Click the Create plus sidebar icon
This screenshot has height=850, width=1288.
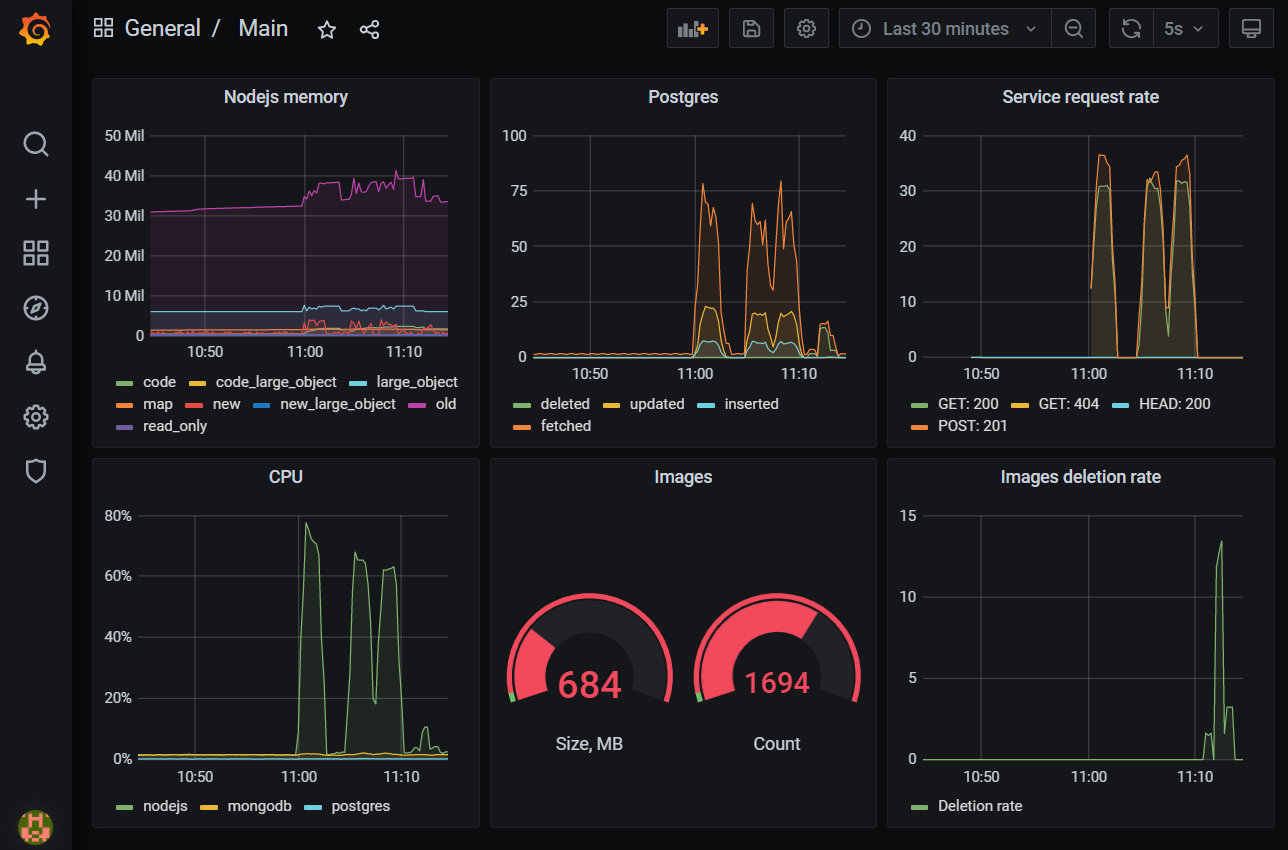click(36, 199)
